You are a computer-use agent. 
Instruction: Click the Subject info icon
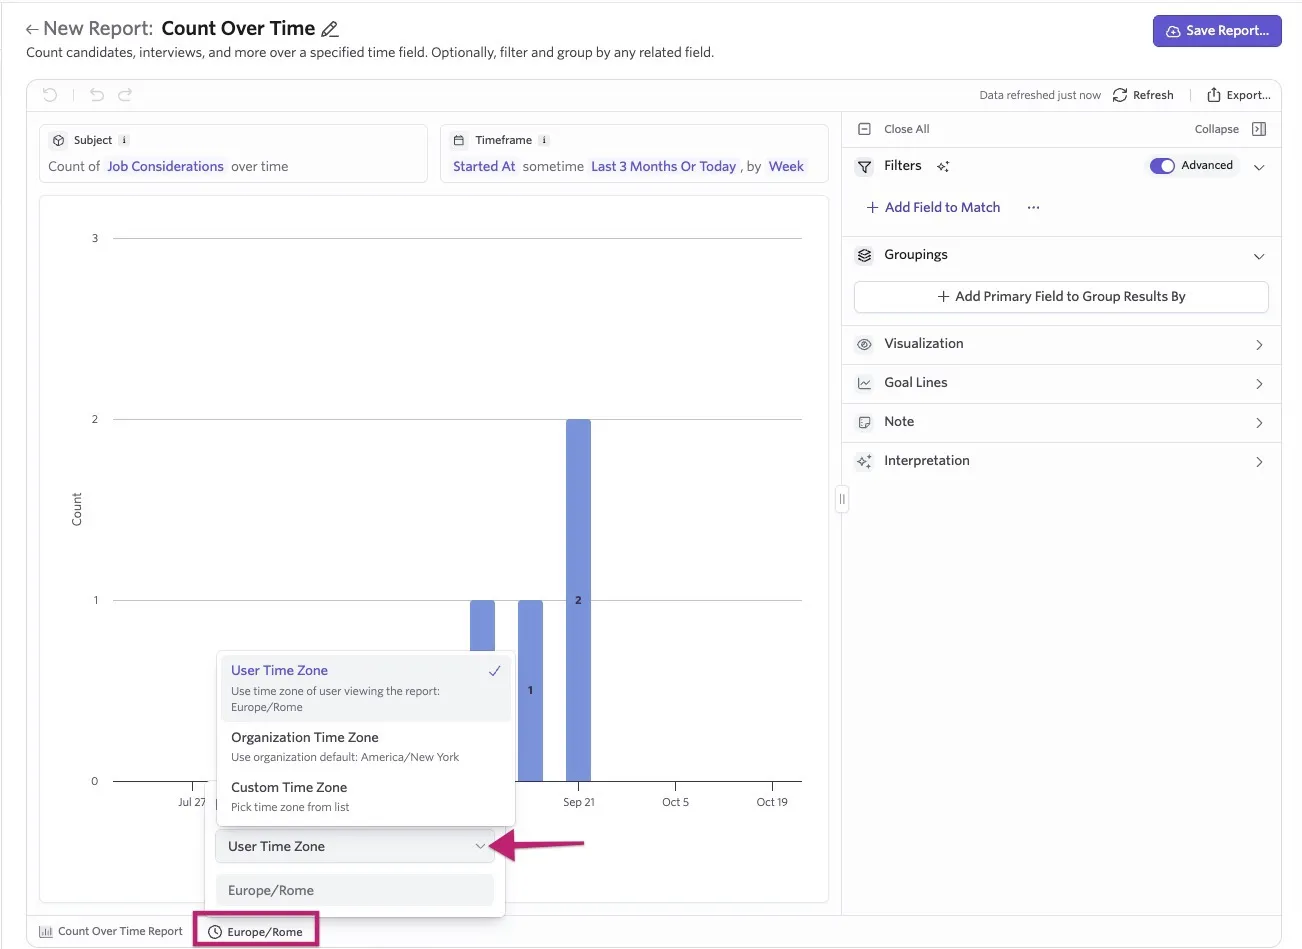tap(124, 141)
